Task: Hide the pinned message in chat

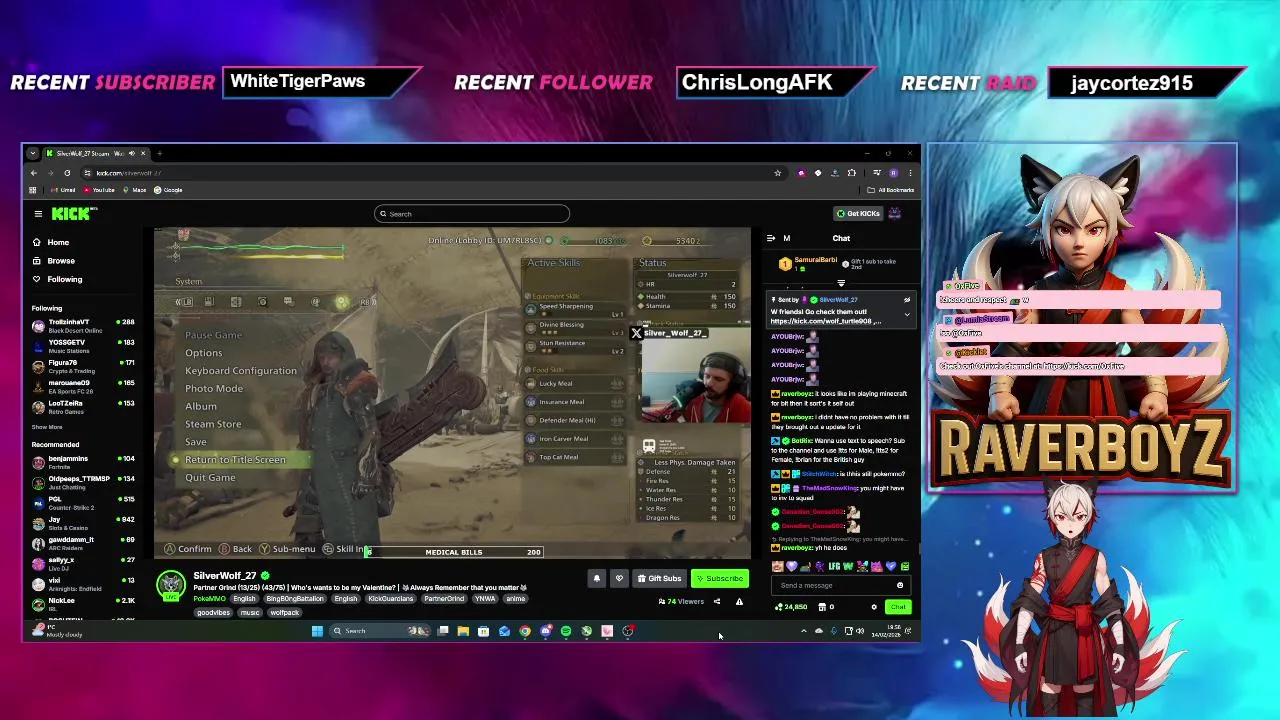Action: [x=907, y=300]
